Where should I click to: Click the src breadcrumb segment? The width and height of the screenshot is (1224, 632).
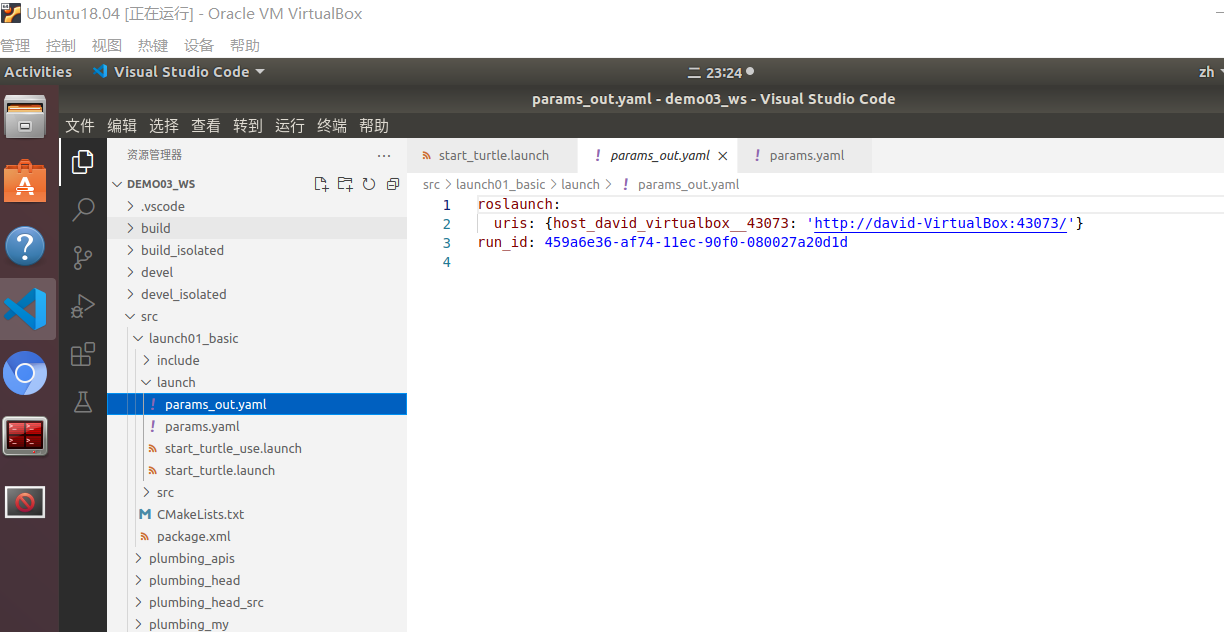[431, 184]
